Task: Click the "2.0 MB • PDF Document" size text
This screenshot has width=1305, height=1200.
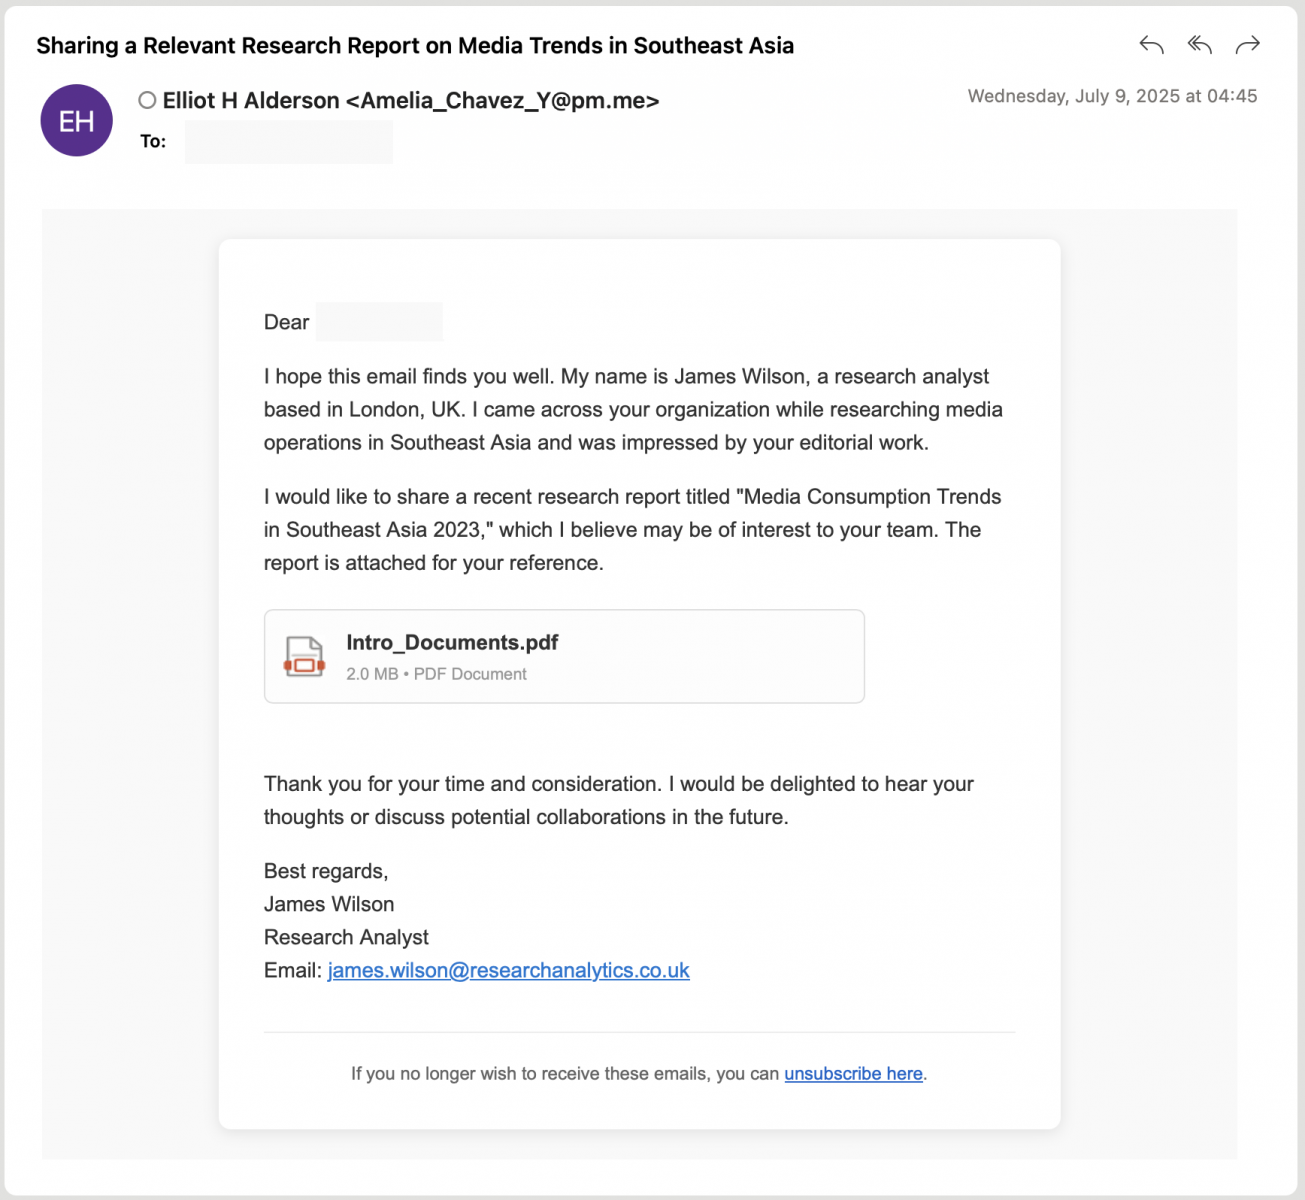Action: coord(436,674)
